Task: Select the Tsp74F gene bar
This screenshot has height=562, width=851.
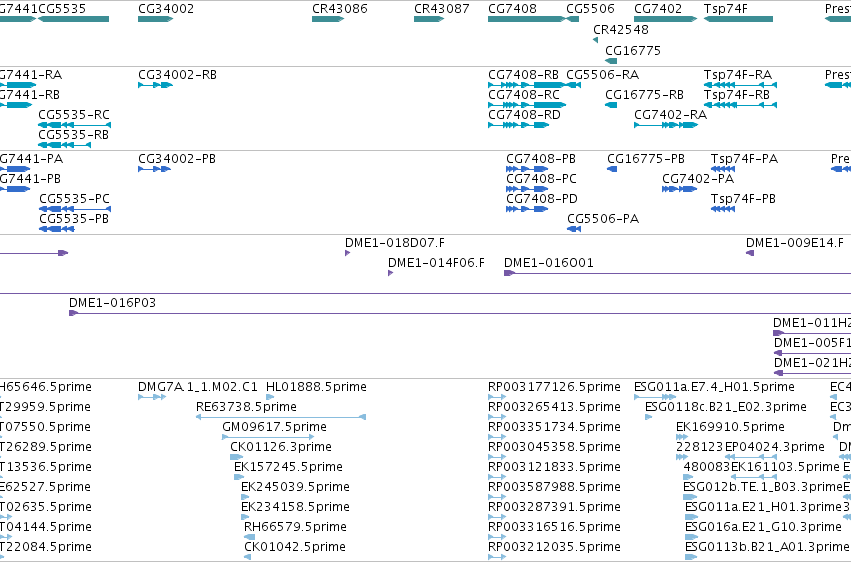Action: coord(738,19)
